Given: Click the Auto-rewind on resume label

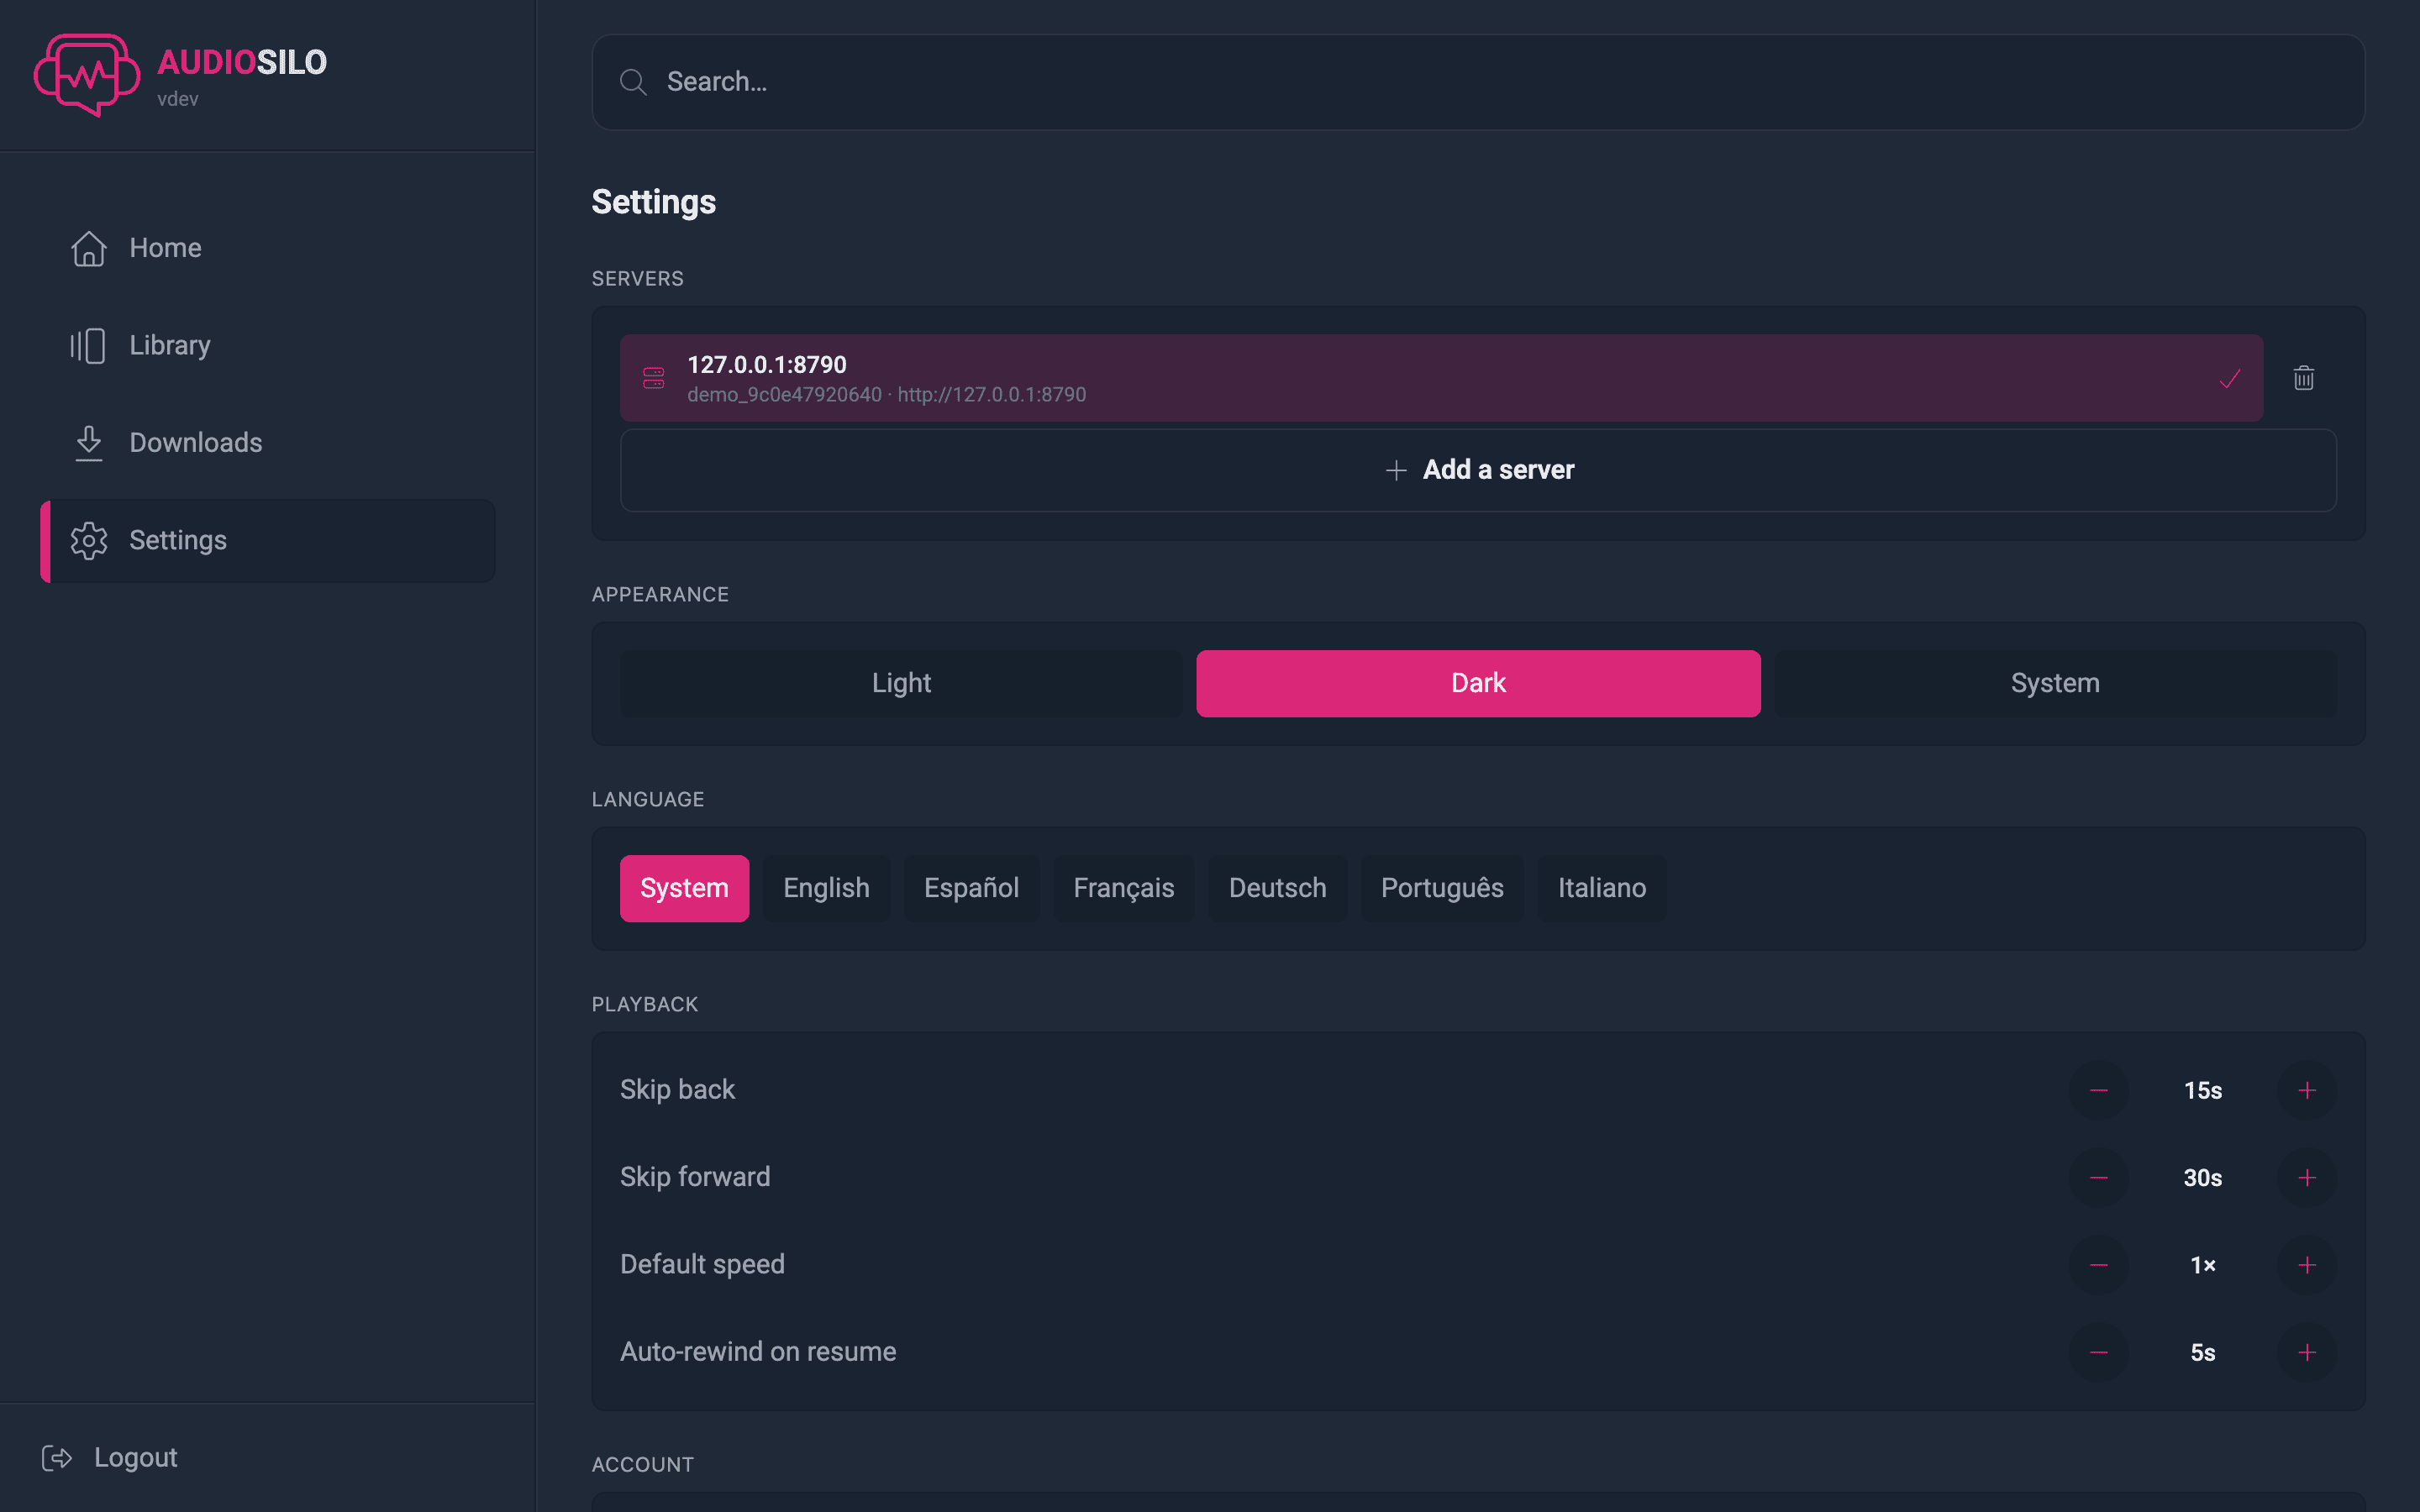Looking at the screenshot, I should pyautogui.click(x=758, y=1352).
